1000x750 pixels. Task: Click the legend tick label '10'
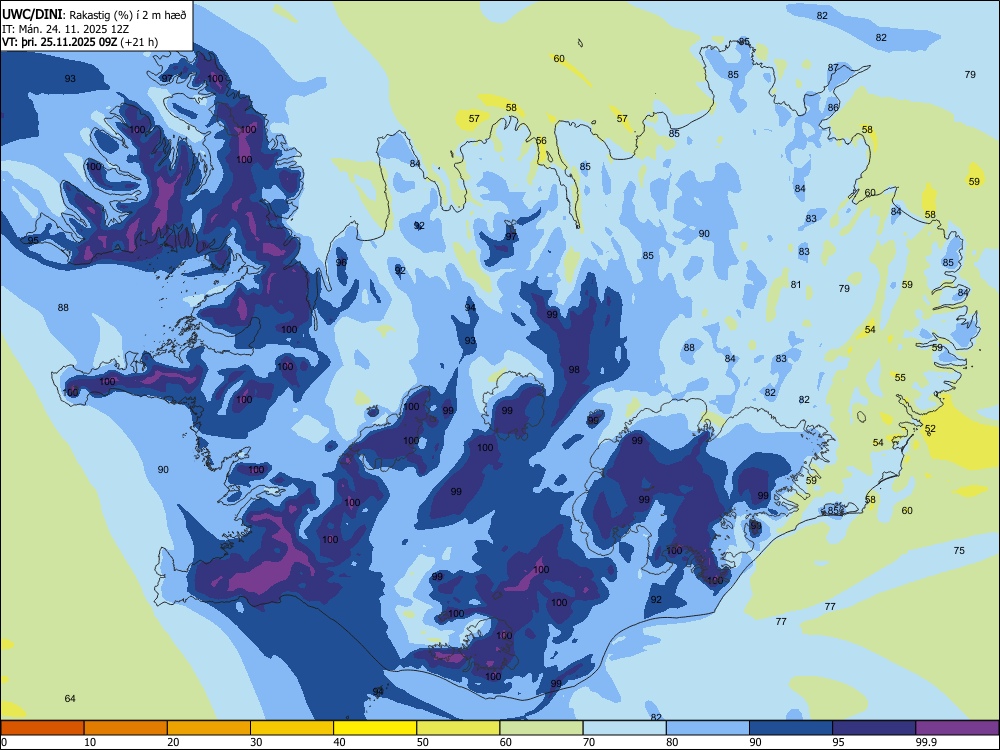[90, 742]
